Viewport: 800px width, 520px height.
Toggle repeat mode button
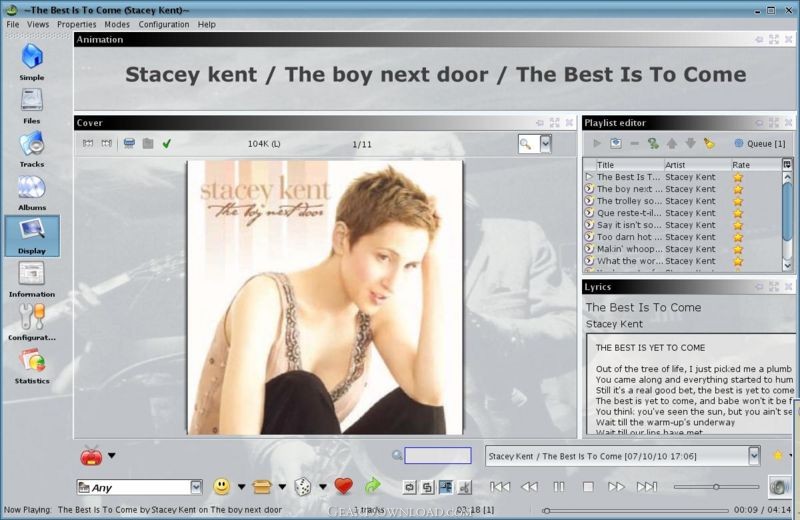(409, 488)
